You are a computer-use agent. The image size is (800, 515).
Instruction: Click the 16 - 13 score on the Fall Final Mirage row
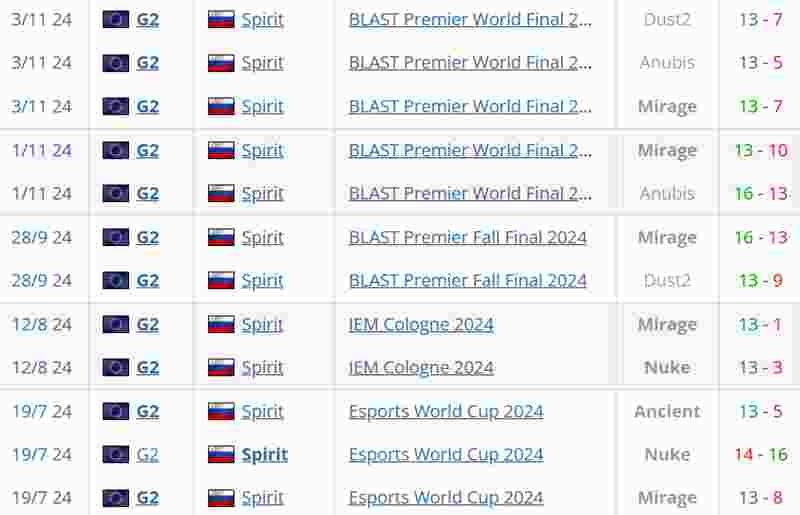click(761, 237)
